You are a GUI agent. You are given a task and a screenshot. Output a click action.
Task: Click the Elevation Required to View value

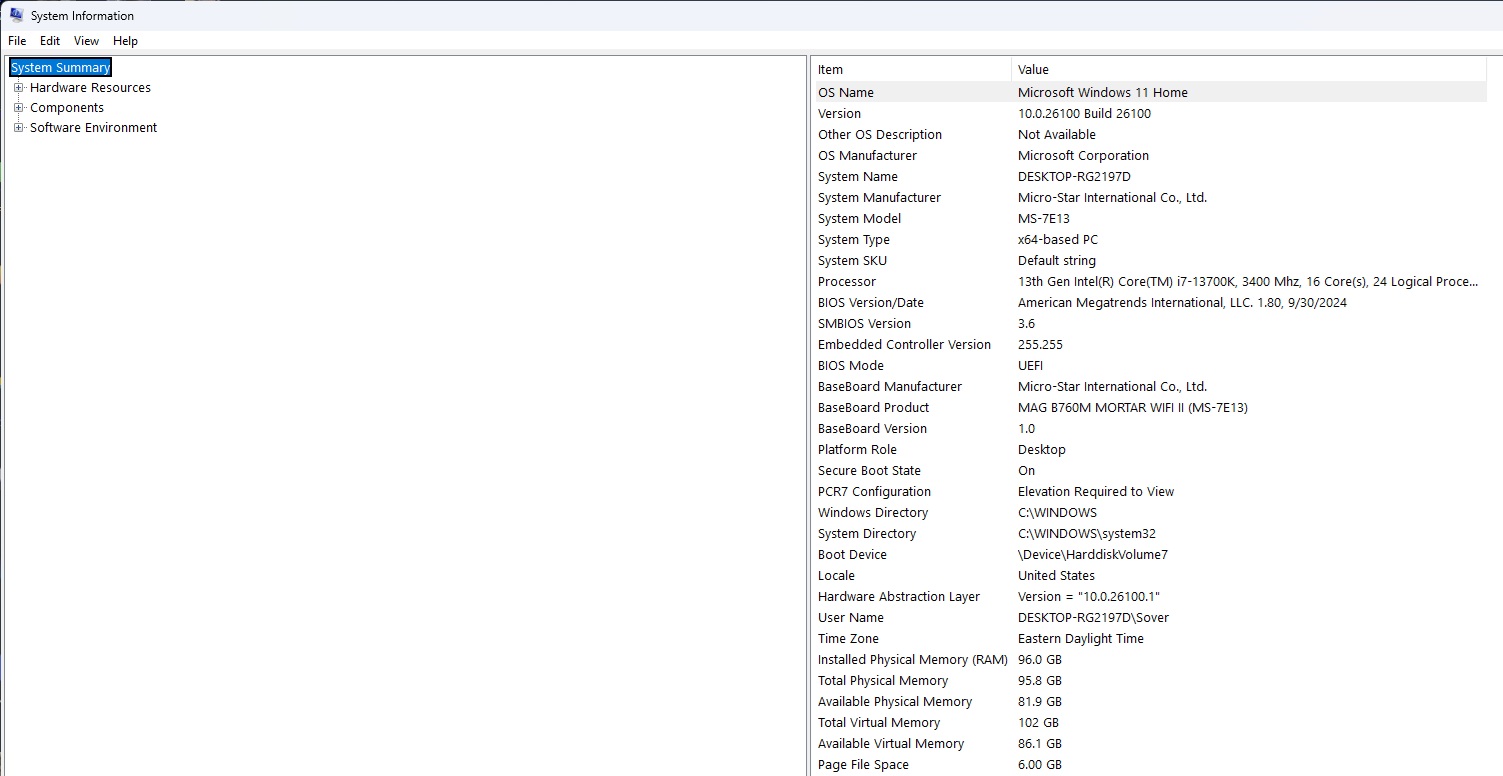pos(1096,491)
